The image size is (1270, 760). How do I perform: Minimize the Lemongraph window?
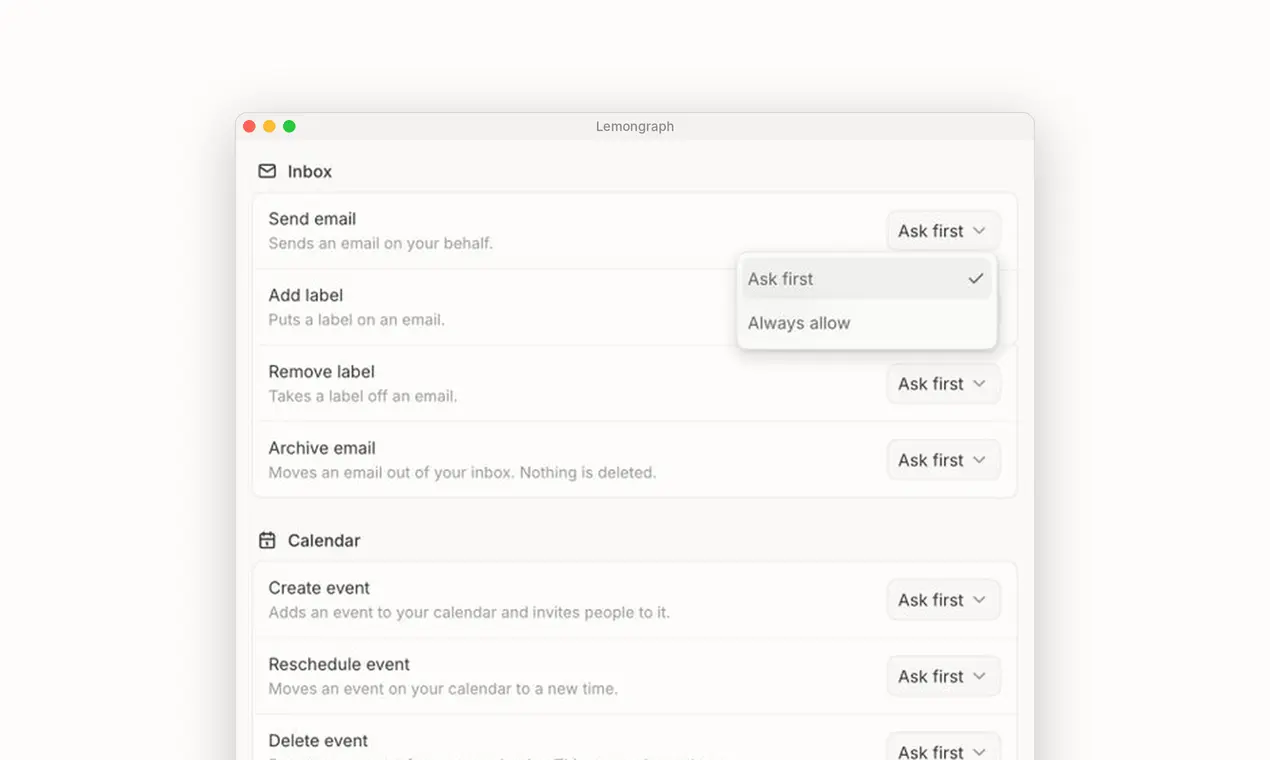[x=269, y=126]
